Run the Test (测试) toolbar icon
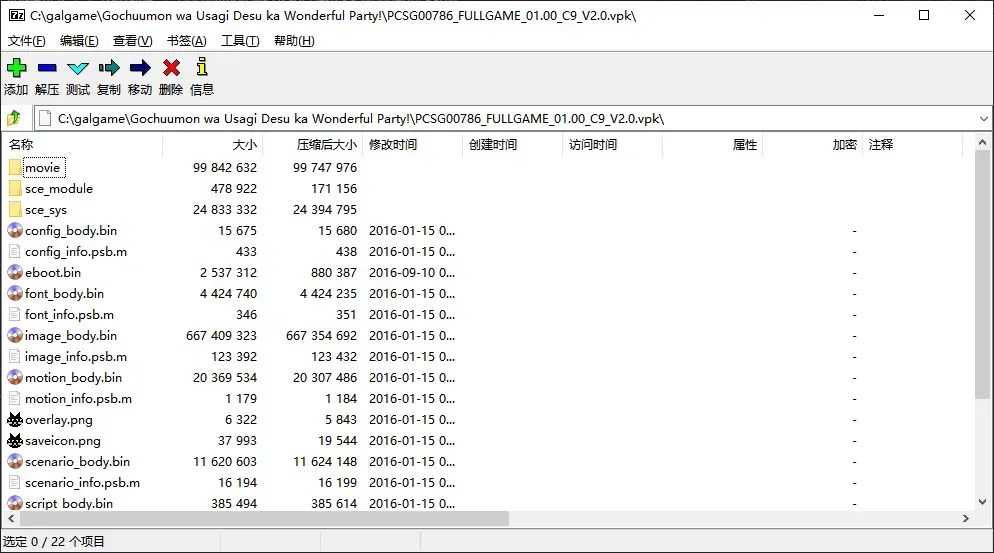The height and width of the screenshot is (553, 994). point(78,68)
